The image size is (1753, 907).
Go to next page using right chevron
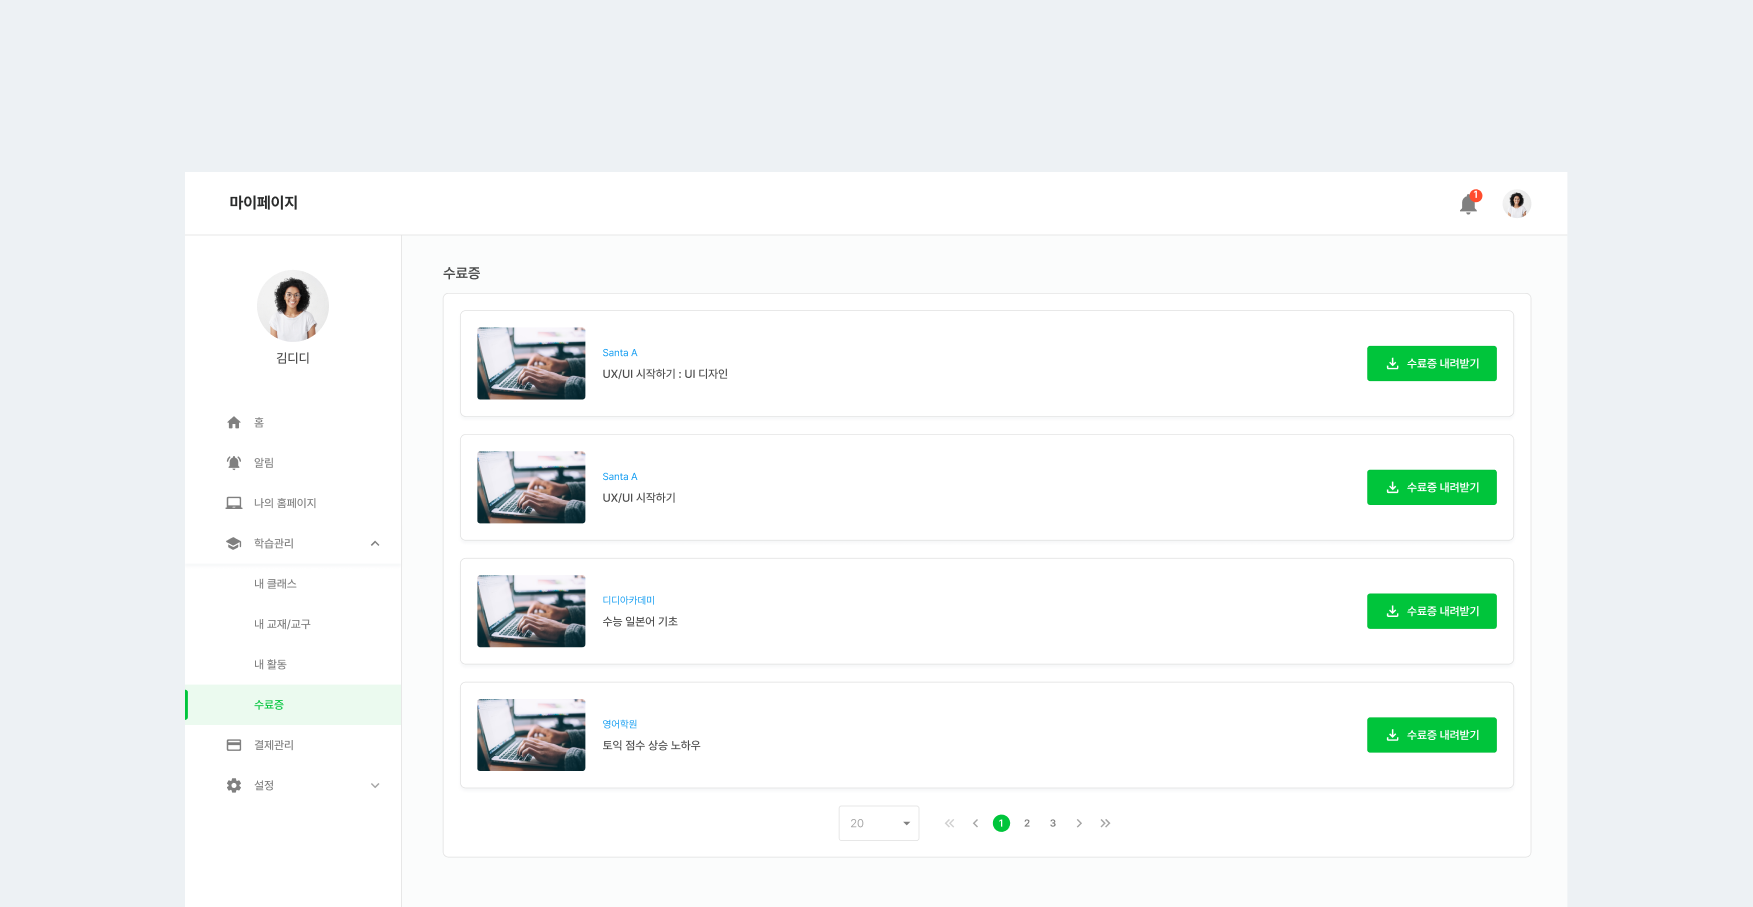click(x=1079, y=823)
